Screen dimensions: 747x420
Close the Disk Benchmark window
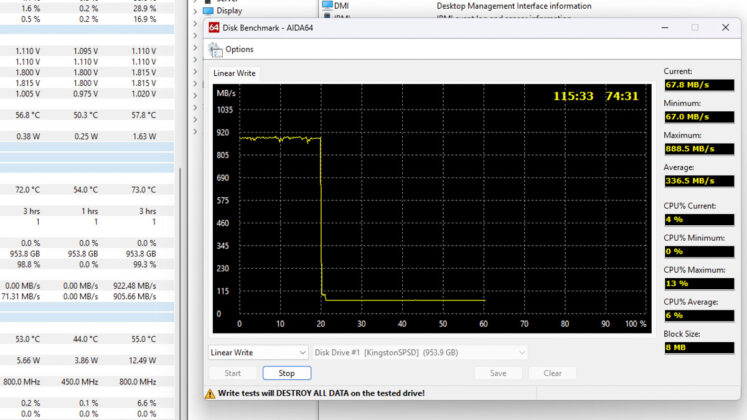click(725, 28)
